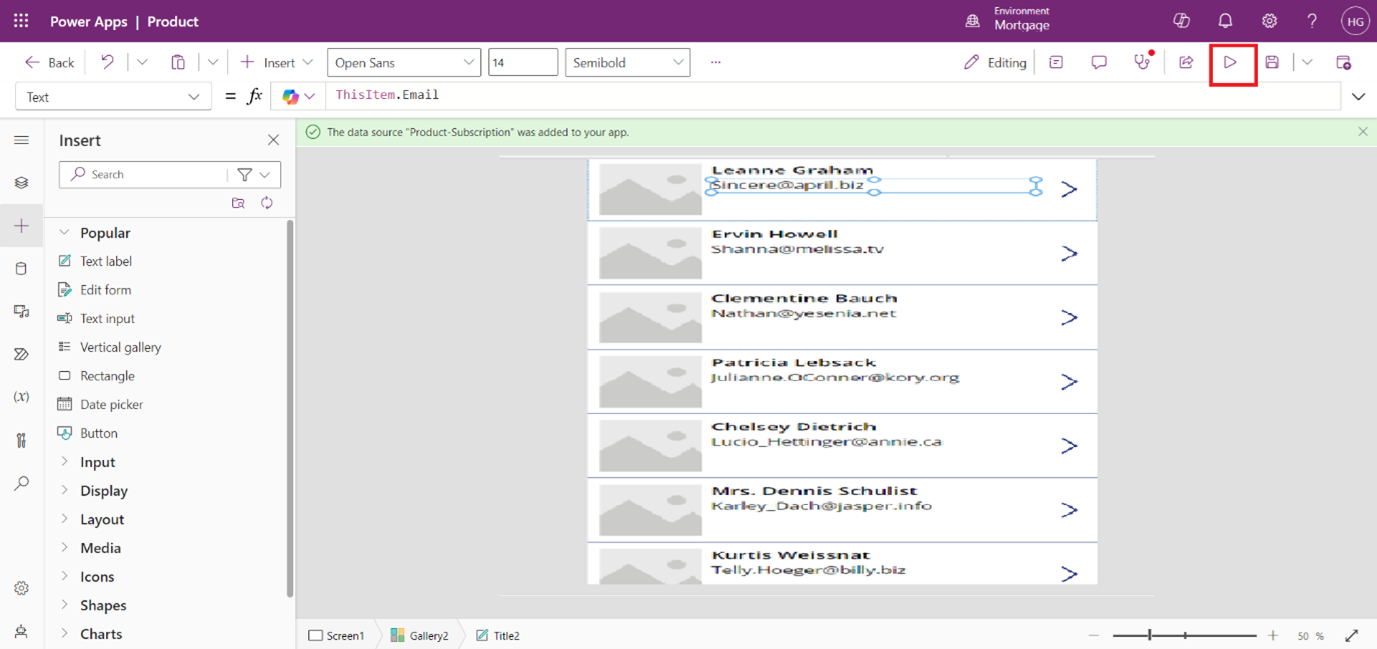Image resolution: width=1377 pixels, height=649 pixels.
Task: Open the App checker stethoscope icon
Action: [x=1142, y=62]
